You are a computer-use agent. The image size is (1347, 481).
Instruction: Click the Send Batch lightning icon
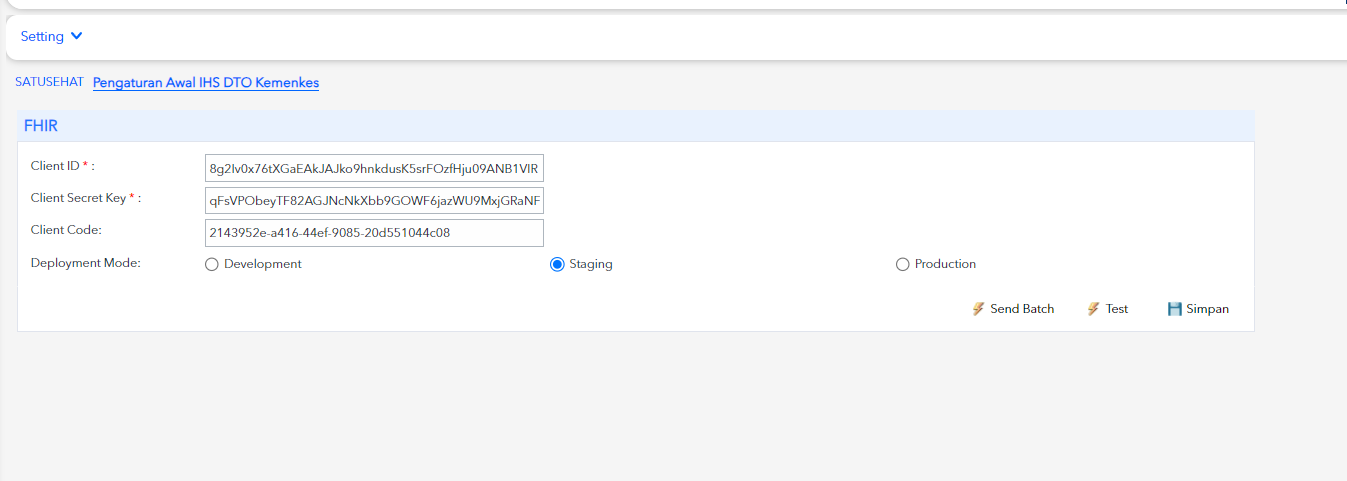(x=978, y=309)
